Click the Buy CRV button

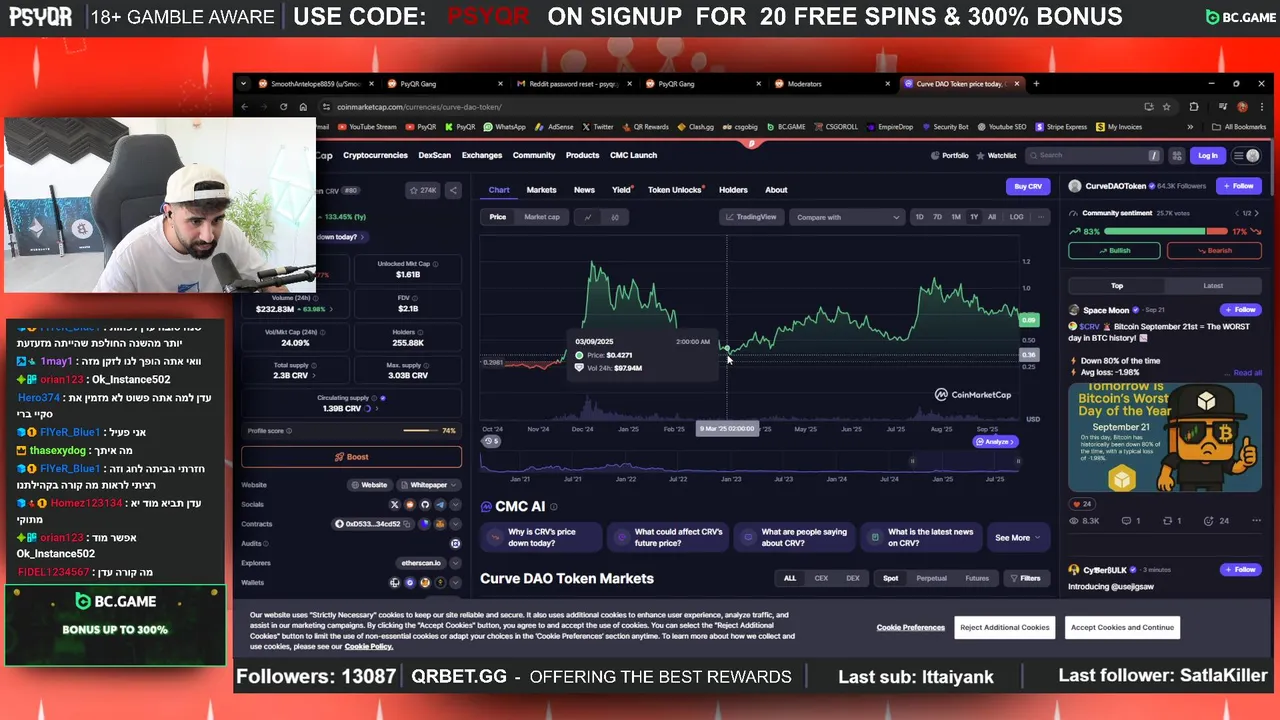tap(1028, 187)
